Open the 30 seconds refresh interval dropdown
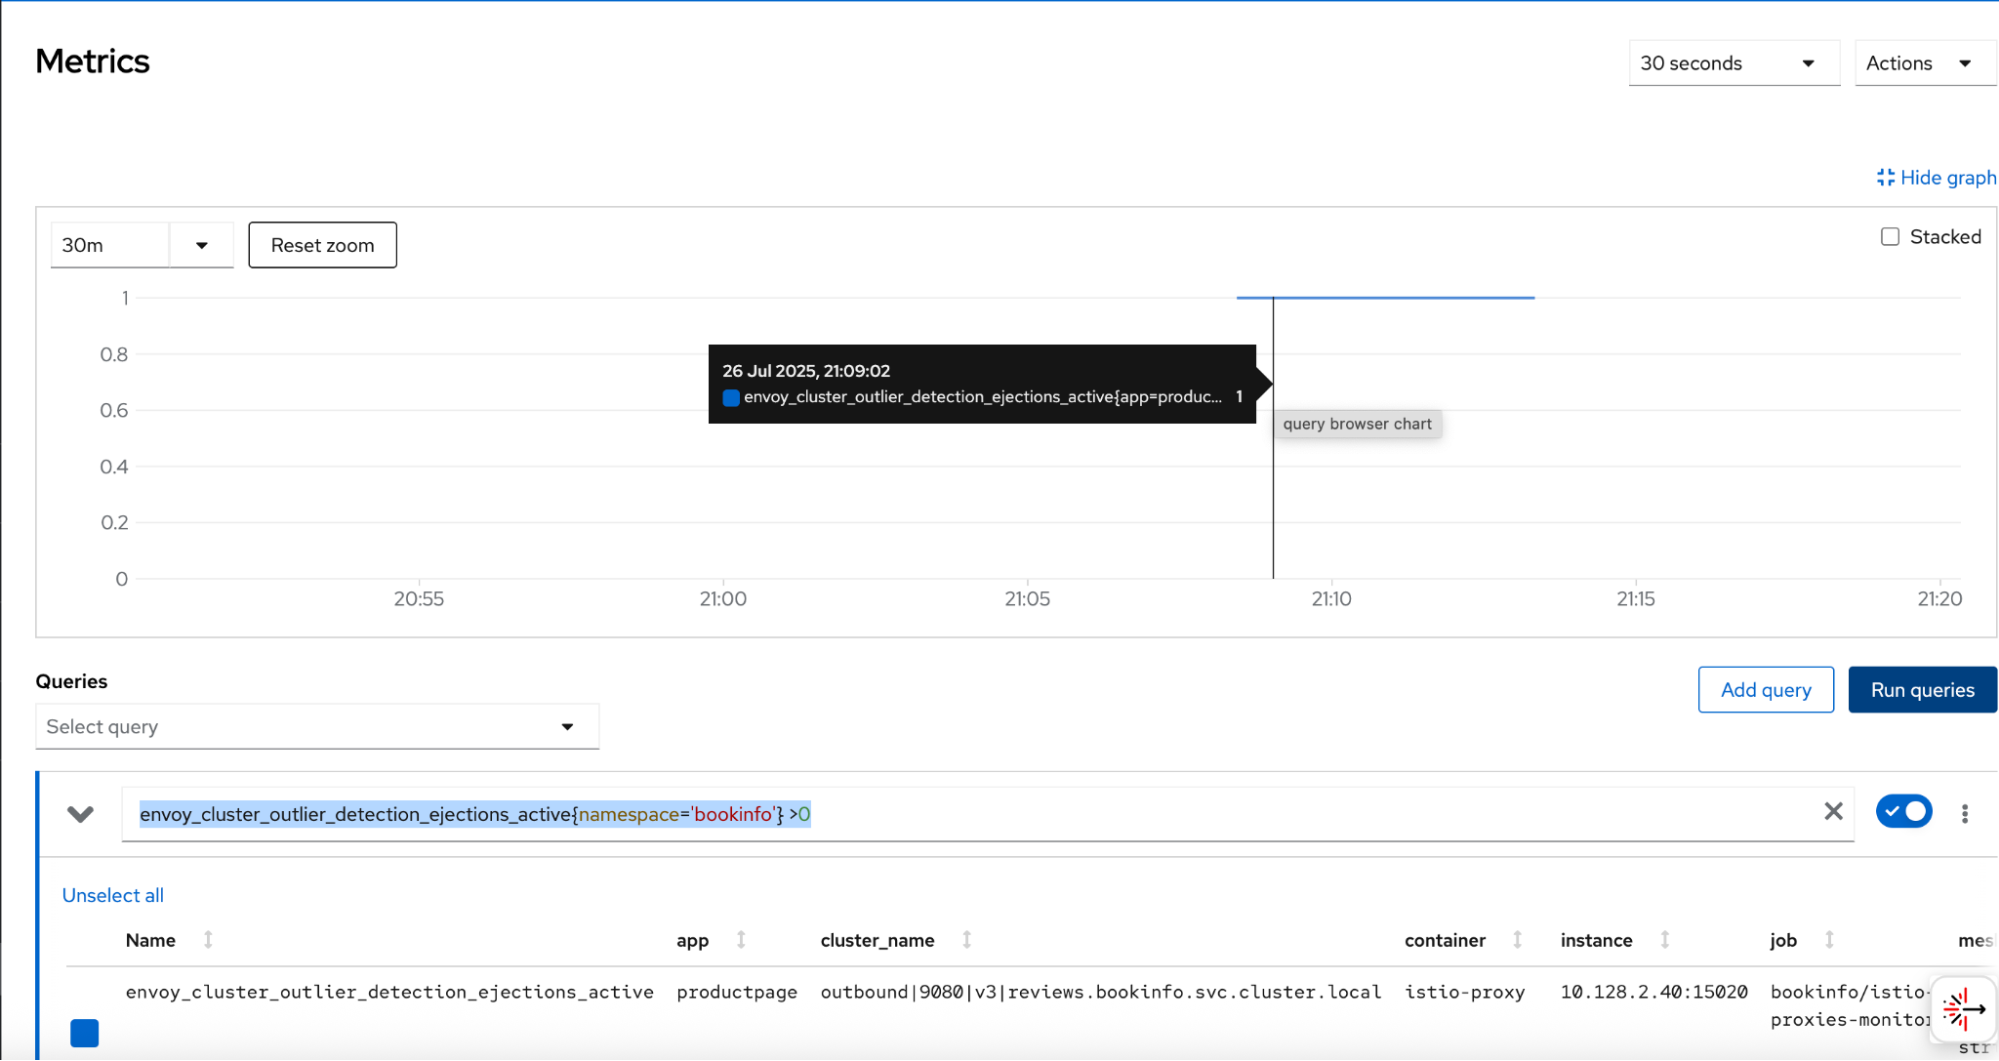The height and width of the screenshot is (1061, 1999). click(x=1733, y=63)
